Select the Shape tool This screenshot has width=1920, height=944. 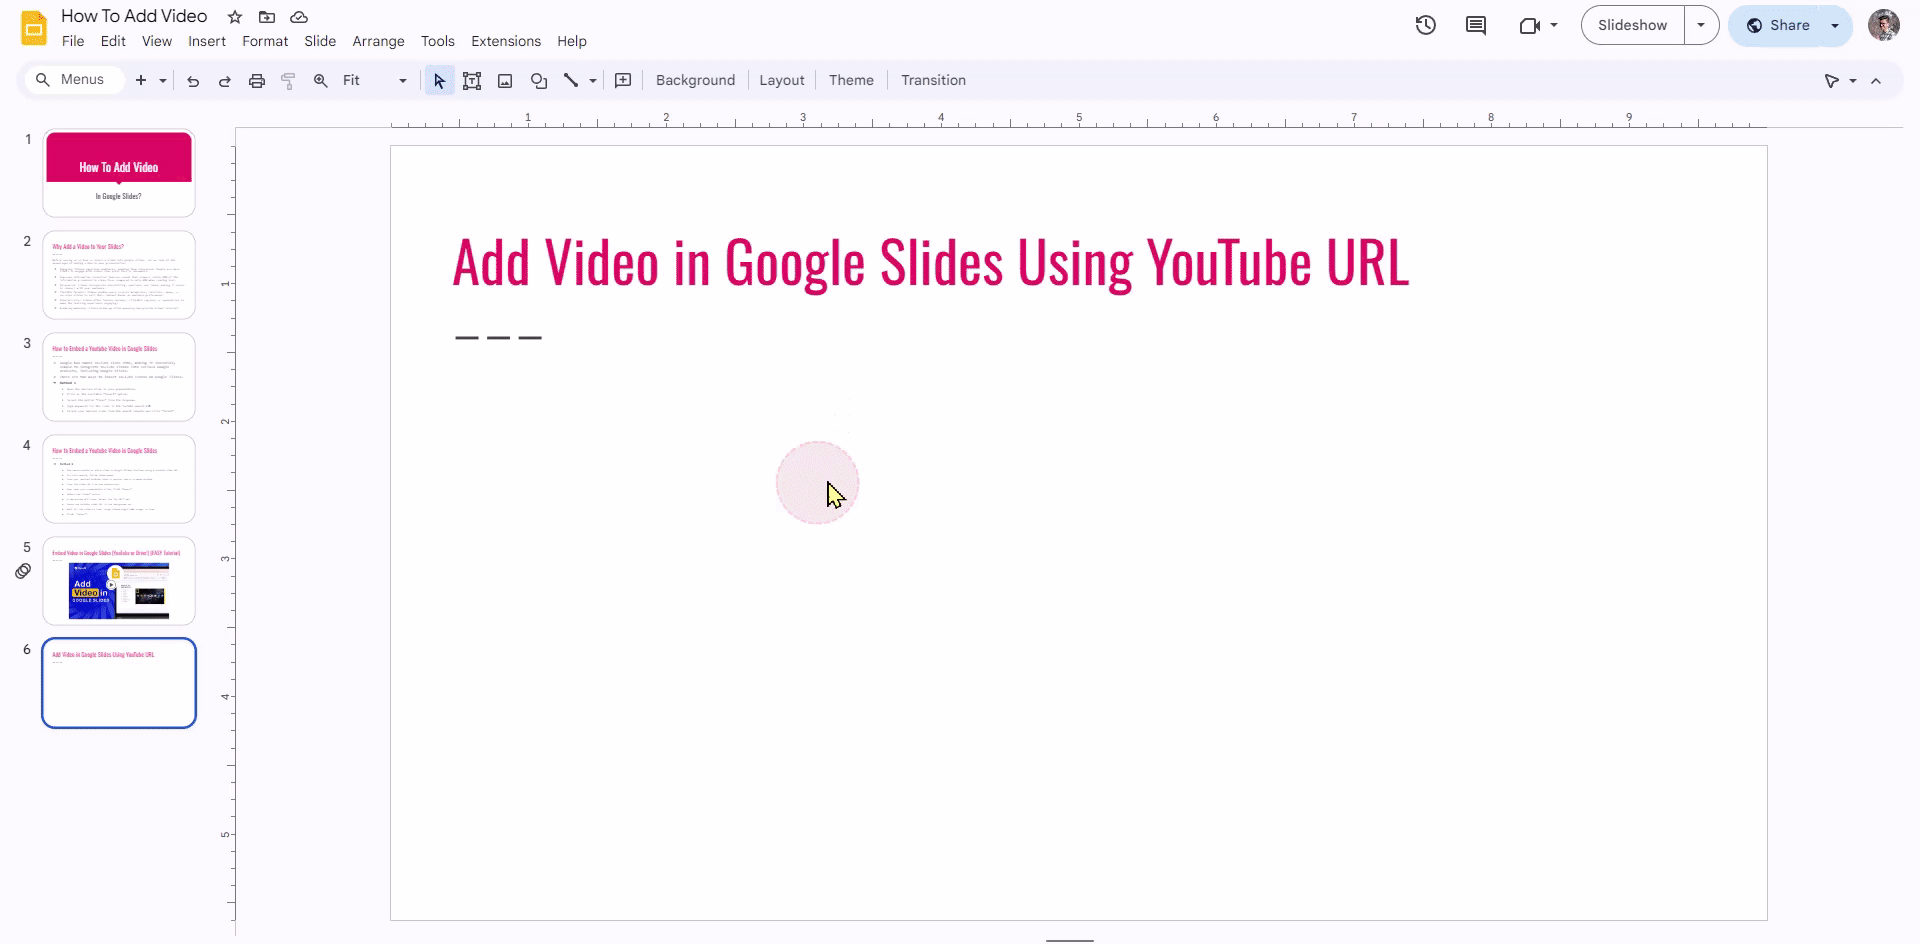click(539, 80)
